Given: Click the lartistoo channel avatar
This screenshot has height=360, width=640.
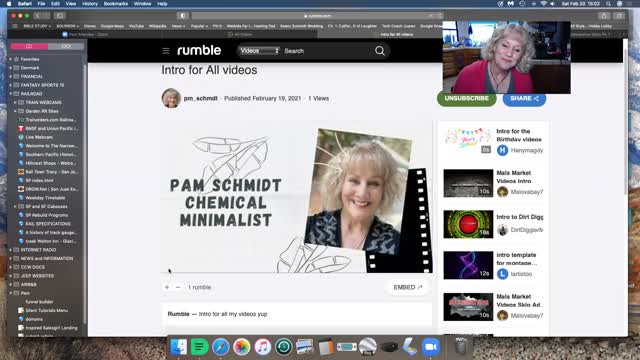Looking at the screenshot, I should click(502, 274).
